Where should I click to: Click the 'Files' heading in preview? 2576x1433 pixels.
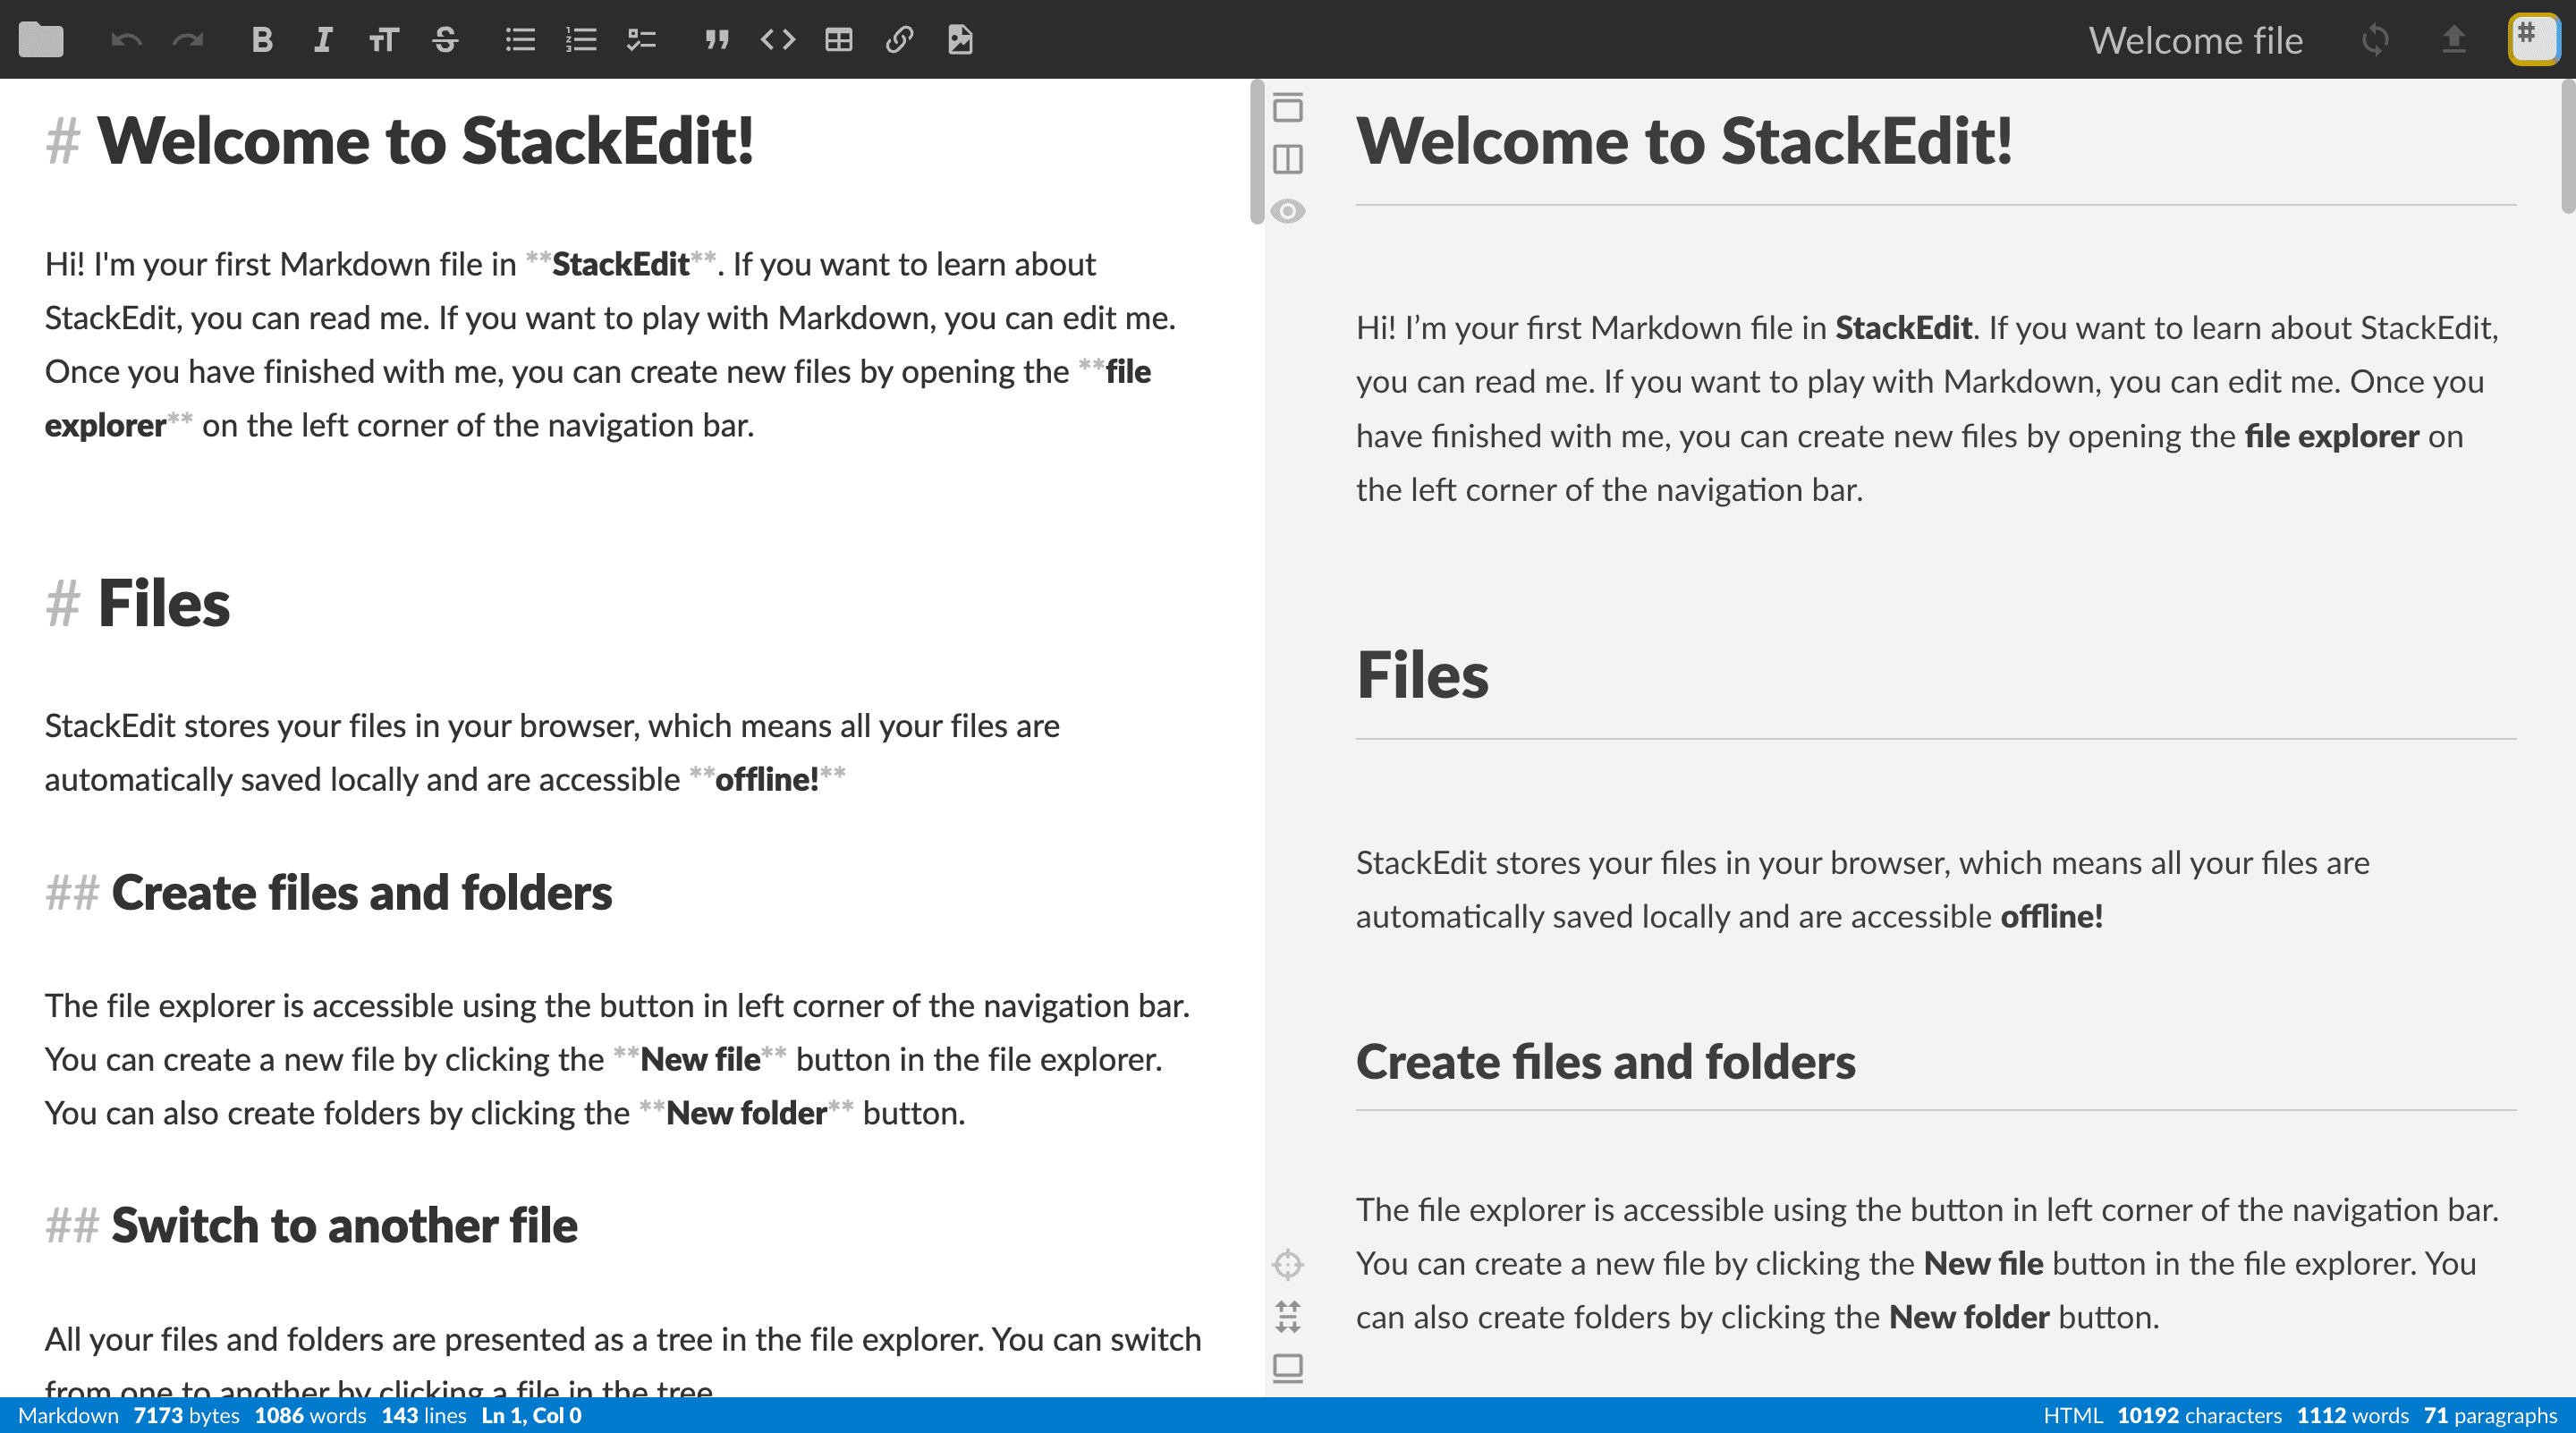coord(1422,675)
